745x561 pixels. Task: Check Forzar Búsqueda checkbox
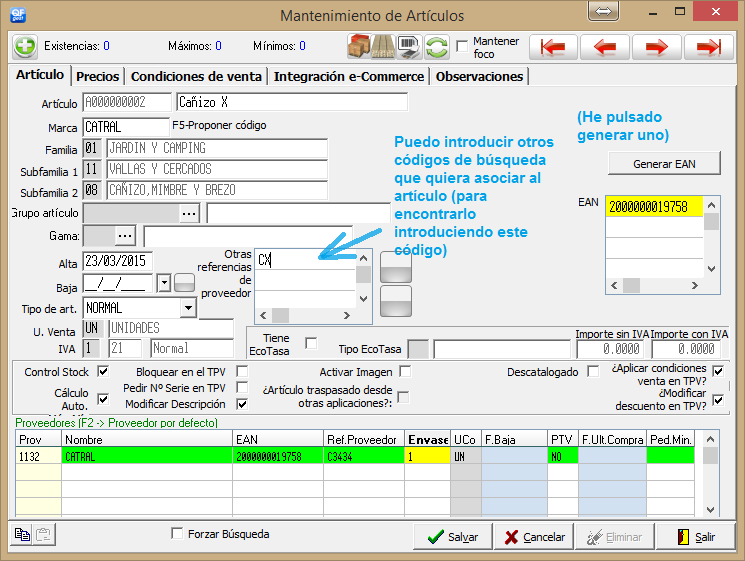(x=177, y=533)
